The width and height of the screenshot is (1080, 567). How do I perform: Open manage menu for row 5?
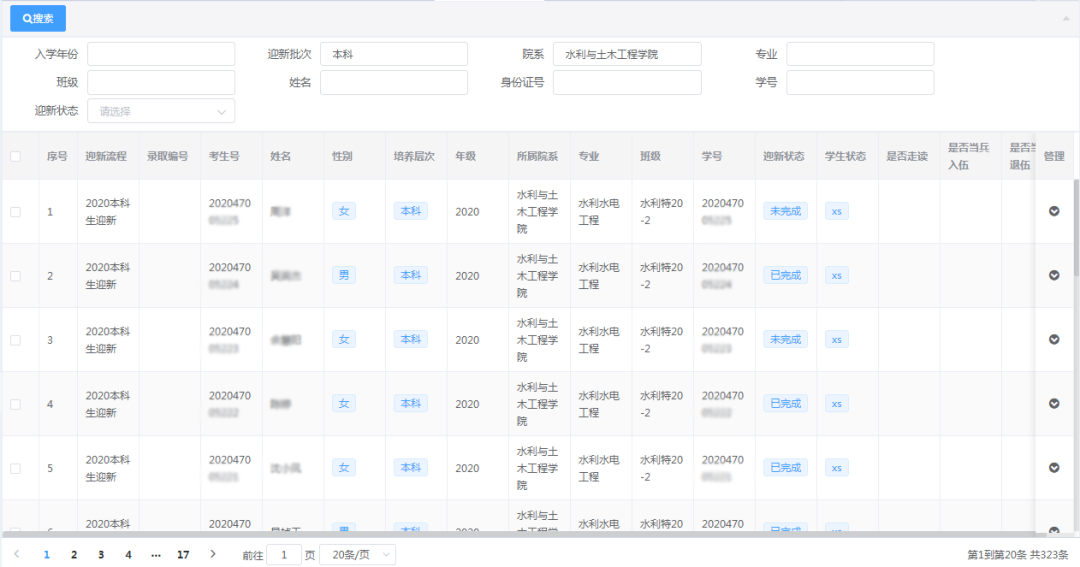pos(1054,467)
